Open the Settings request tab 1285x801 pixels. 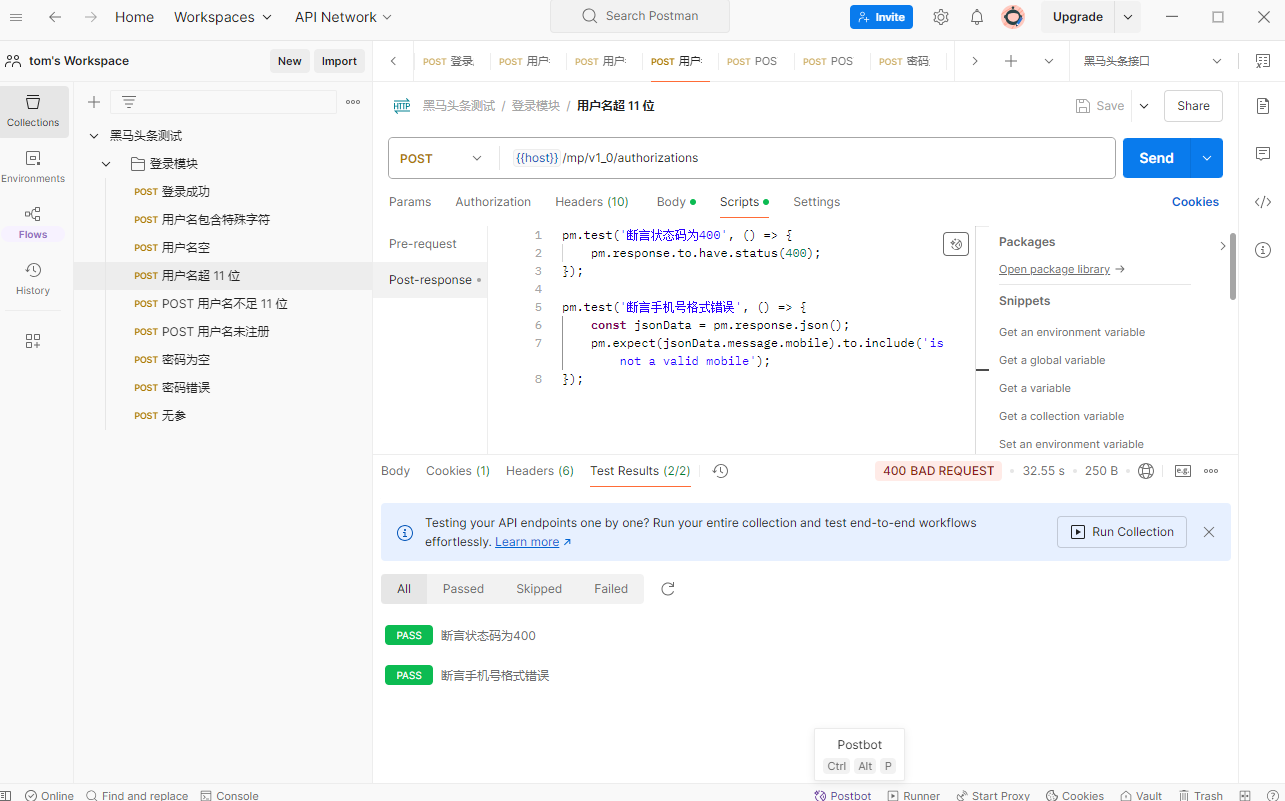click(817, 202)
